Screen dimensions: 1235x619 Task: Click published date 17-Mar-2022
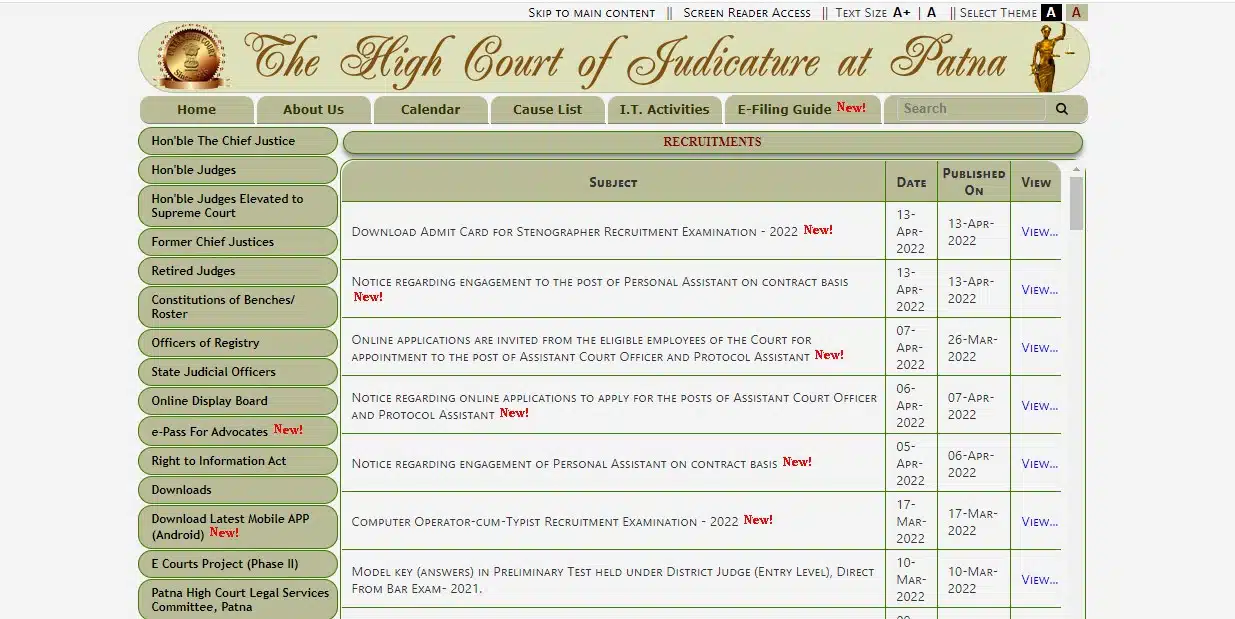point(974,522)
